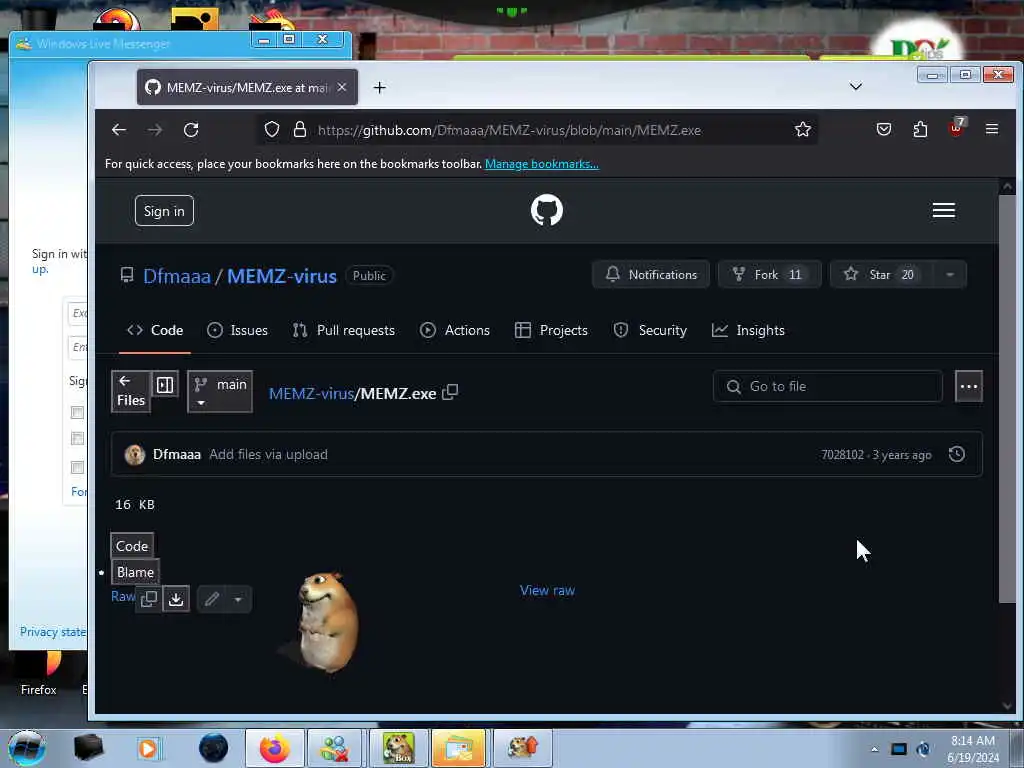Open the list all tabs chevron

pos(856,86)
